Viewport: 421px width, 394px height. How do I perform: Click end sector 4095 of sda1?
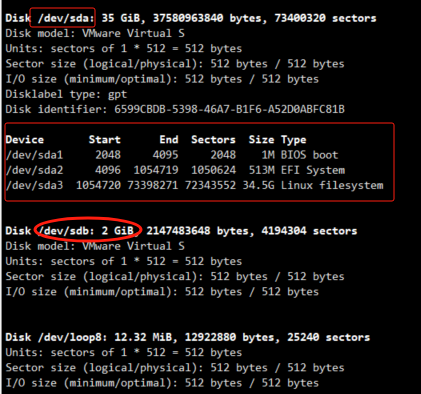coord(165,155)
